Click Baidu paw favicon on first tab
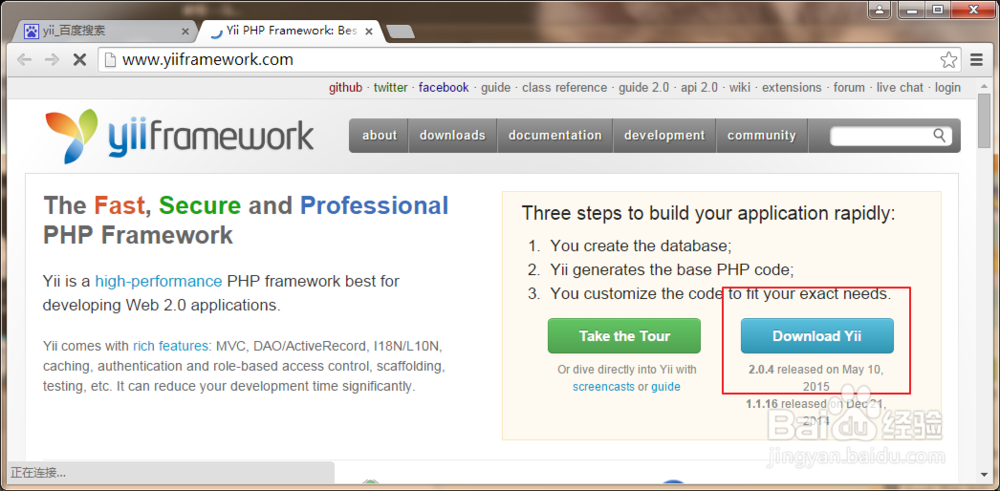This screenshot has width=1000, height=491. pos(31,31)
